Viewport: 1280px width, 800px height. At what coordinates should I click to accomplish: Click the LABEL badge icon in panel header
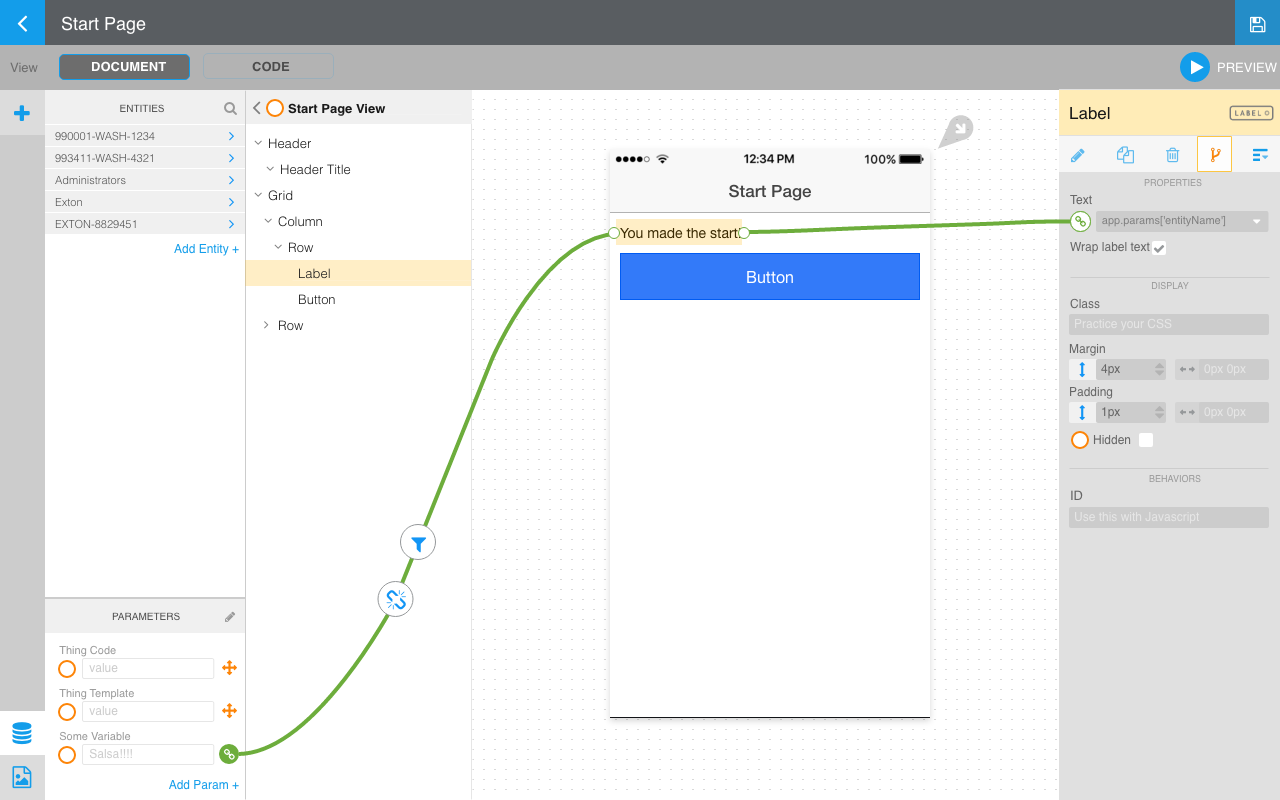pos(1251,113)
